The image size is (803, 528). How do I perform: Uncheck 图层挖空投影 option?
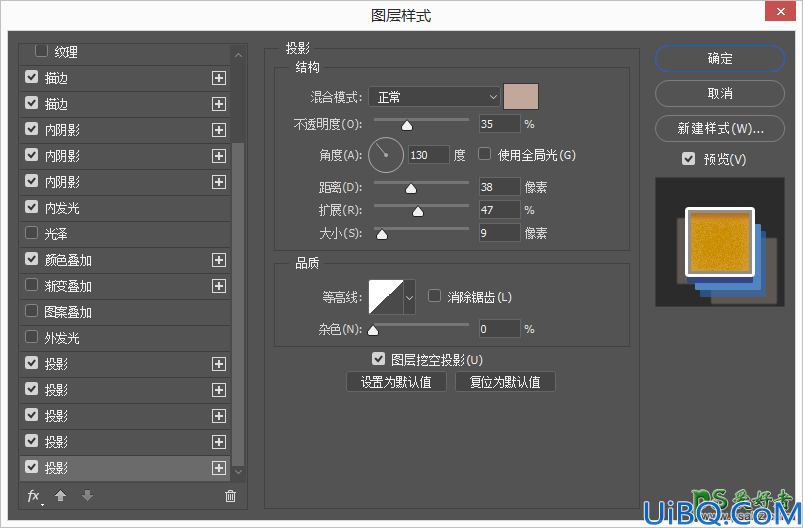(x=378, y=359)
